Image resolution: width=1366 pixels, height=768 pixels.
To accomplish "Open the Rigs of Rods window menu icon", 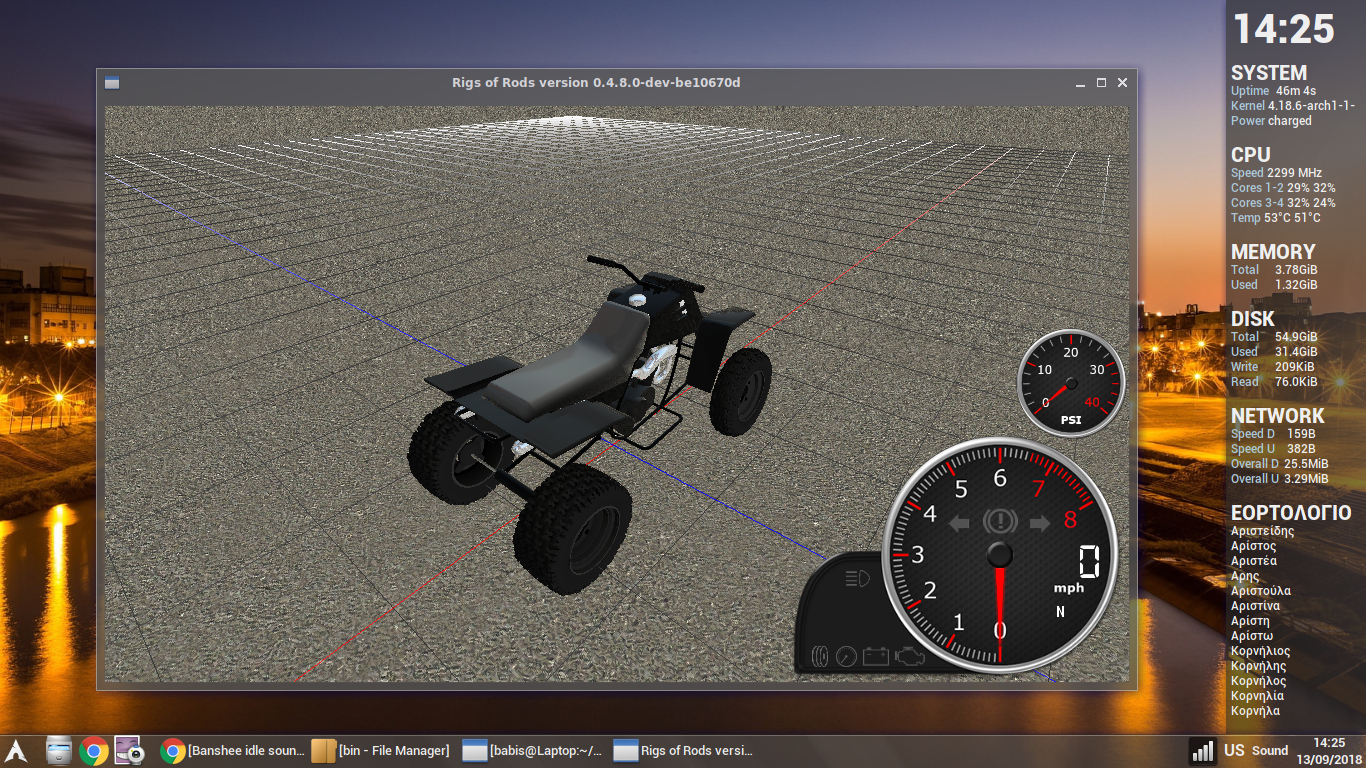I will (112, 83).
